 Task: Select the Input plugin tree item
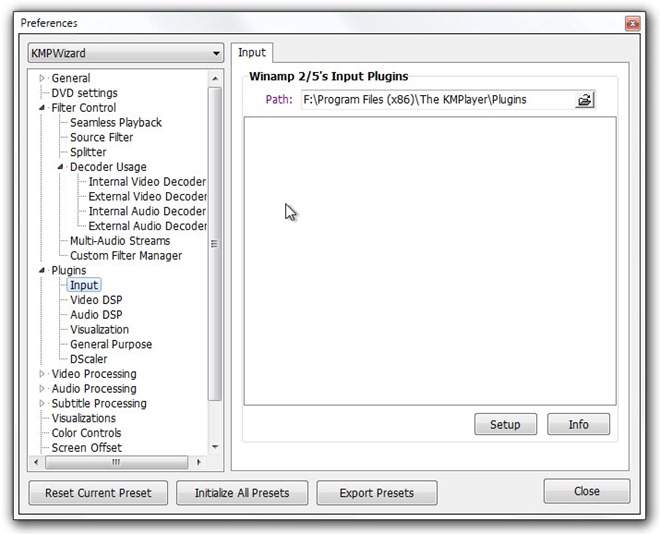[84, 285]
